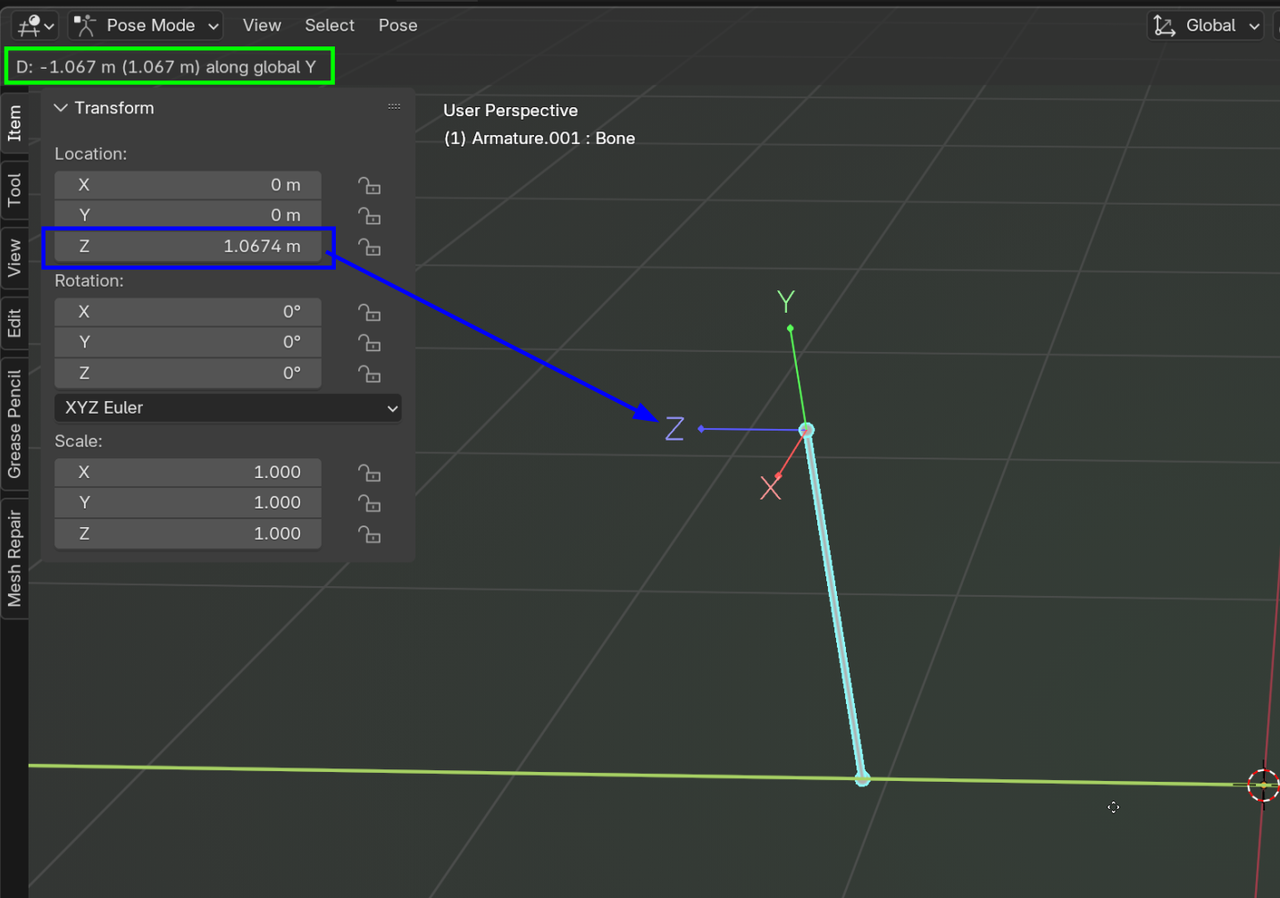
Task: Adjust the Scale Y value slider
Action: click(188, 503)
